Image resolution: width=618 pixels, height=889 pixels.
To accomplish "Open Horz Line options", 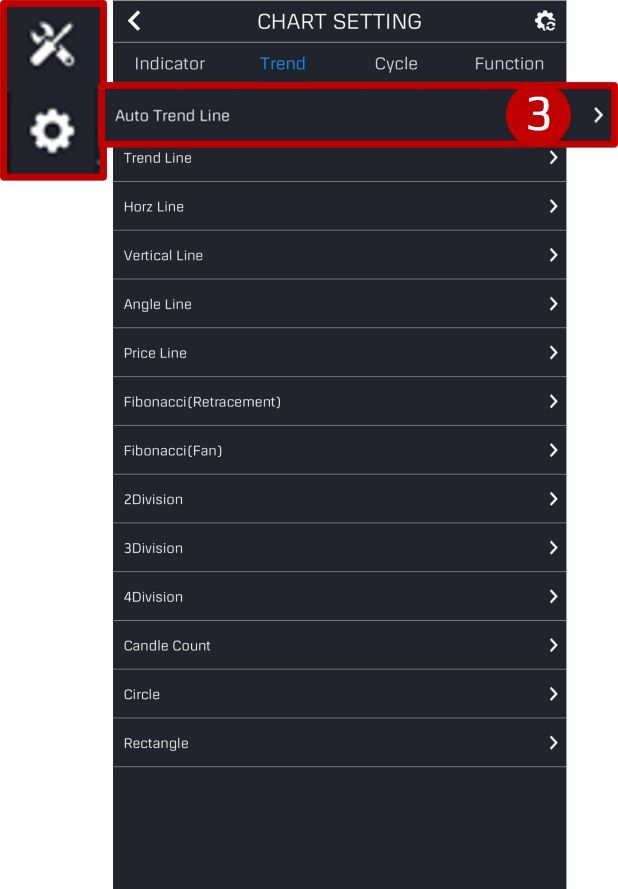I will 340,206.
